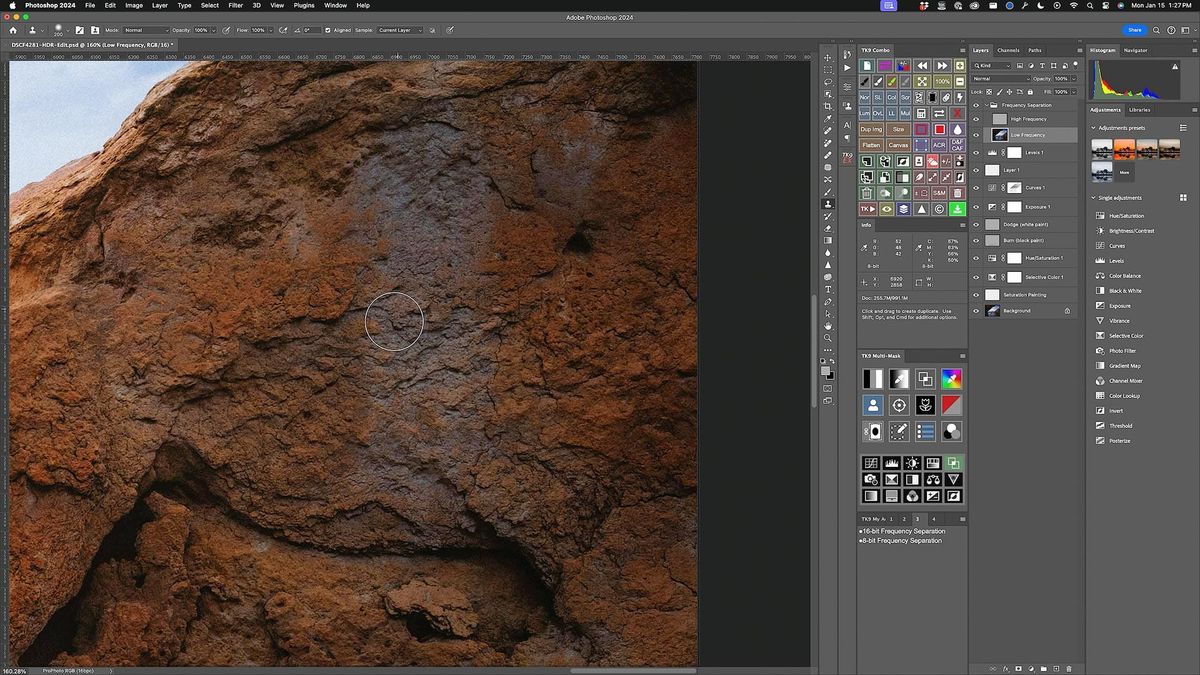The image size is (1200, 675).
Task: Click the More adjustments preset thumbnail
Action: coord(1124,172)
